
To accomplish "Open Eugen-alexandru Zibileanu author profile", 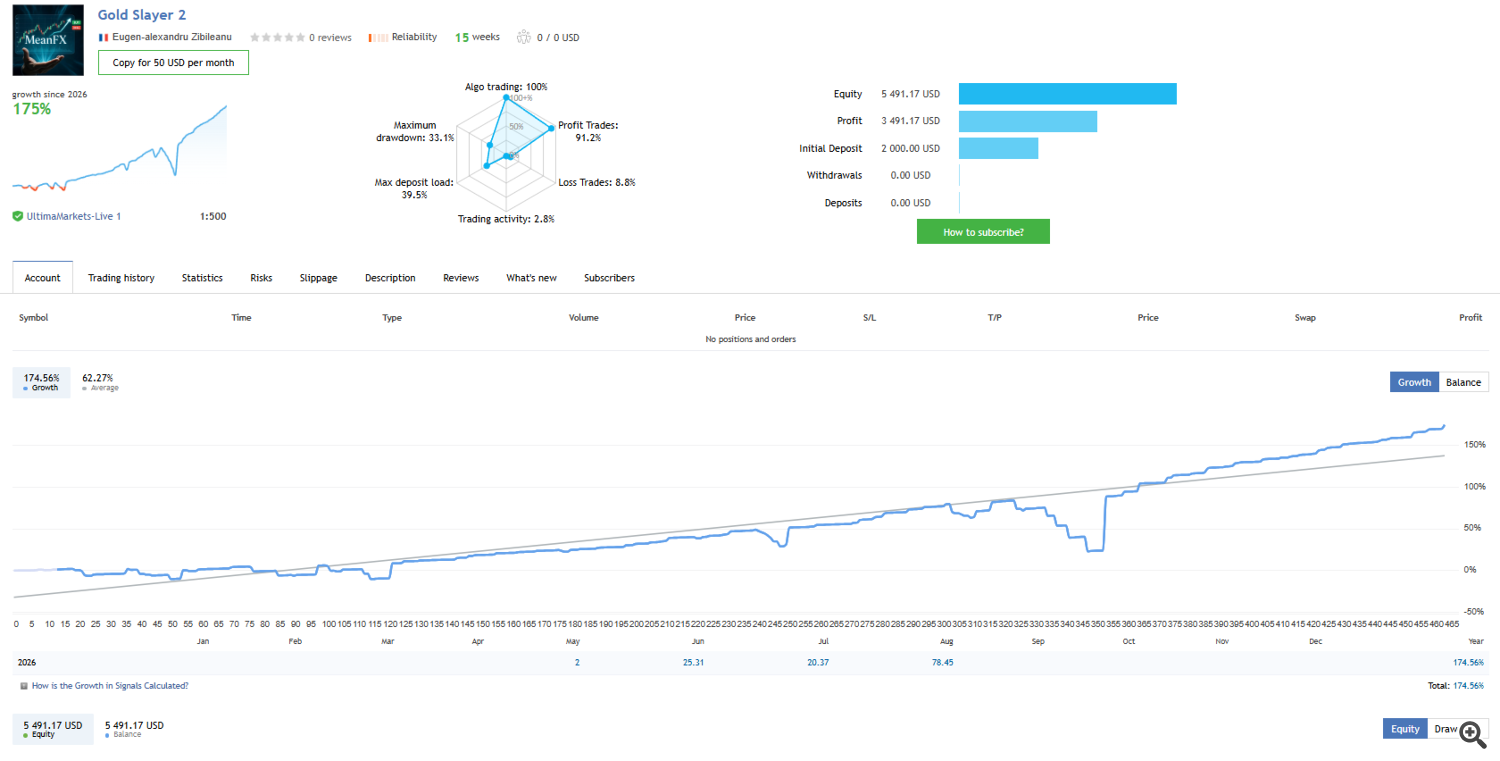I will pyautogui.click(x=173, y=37).
